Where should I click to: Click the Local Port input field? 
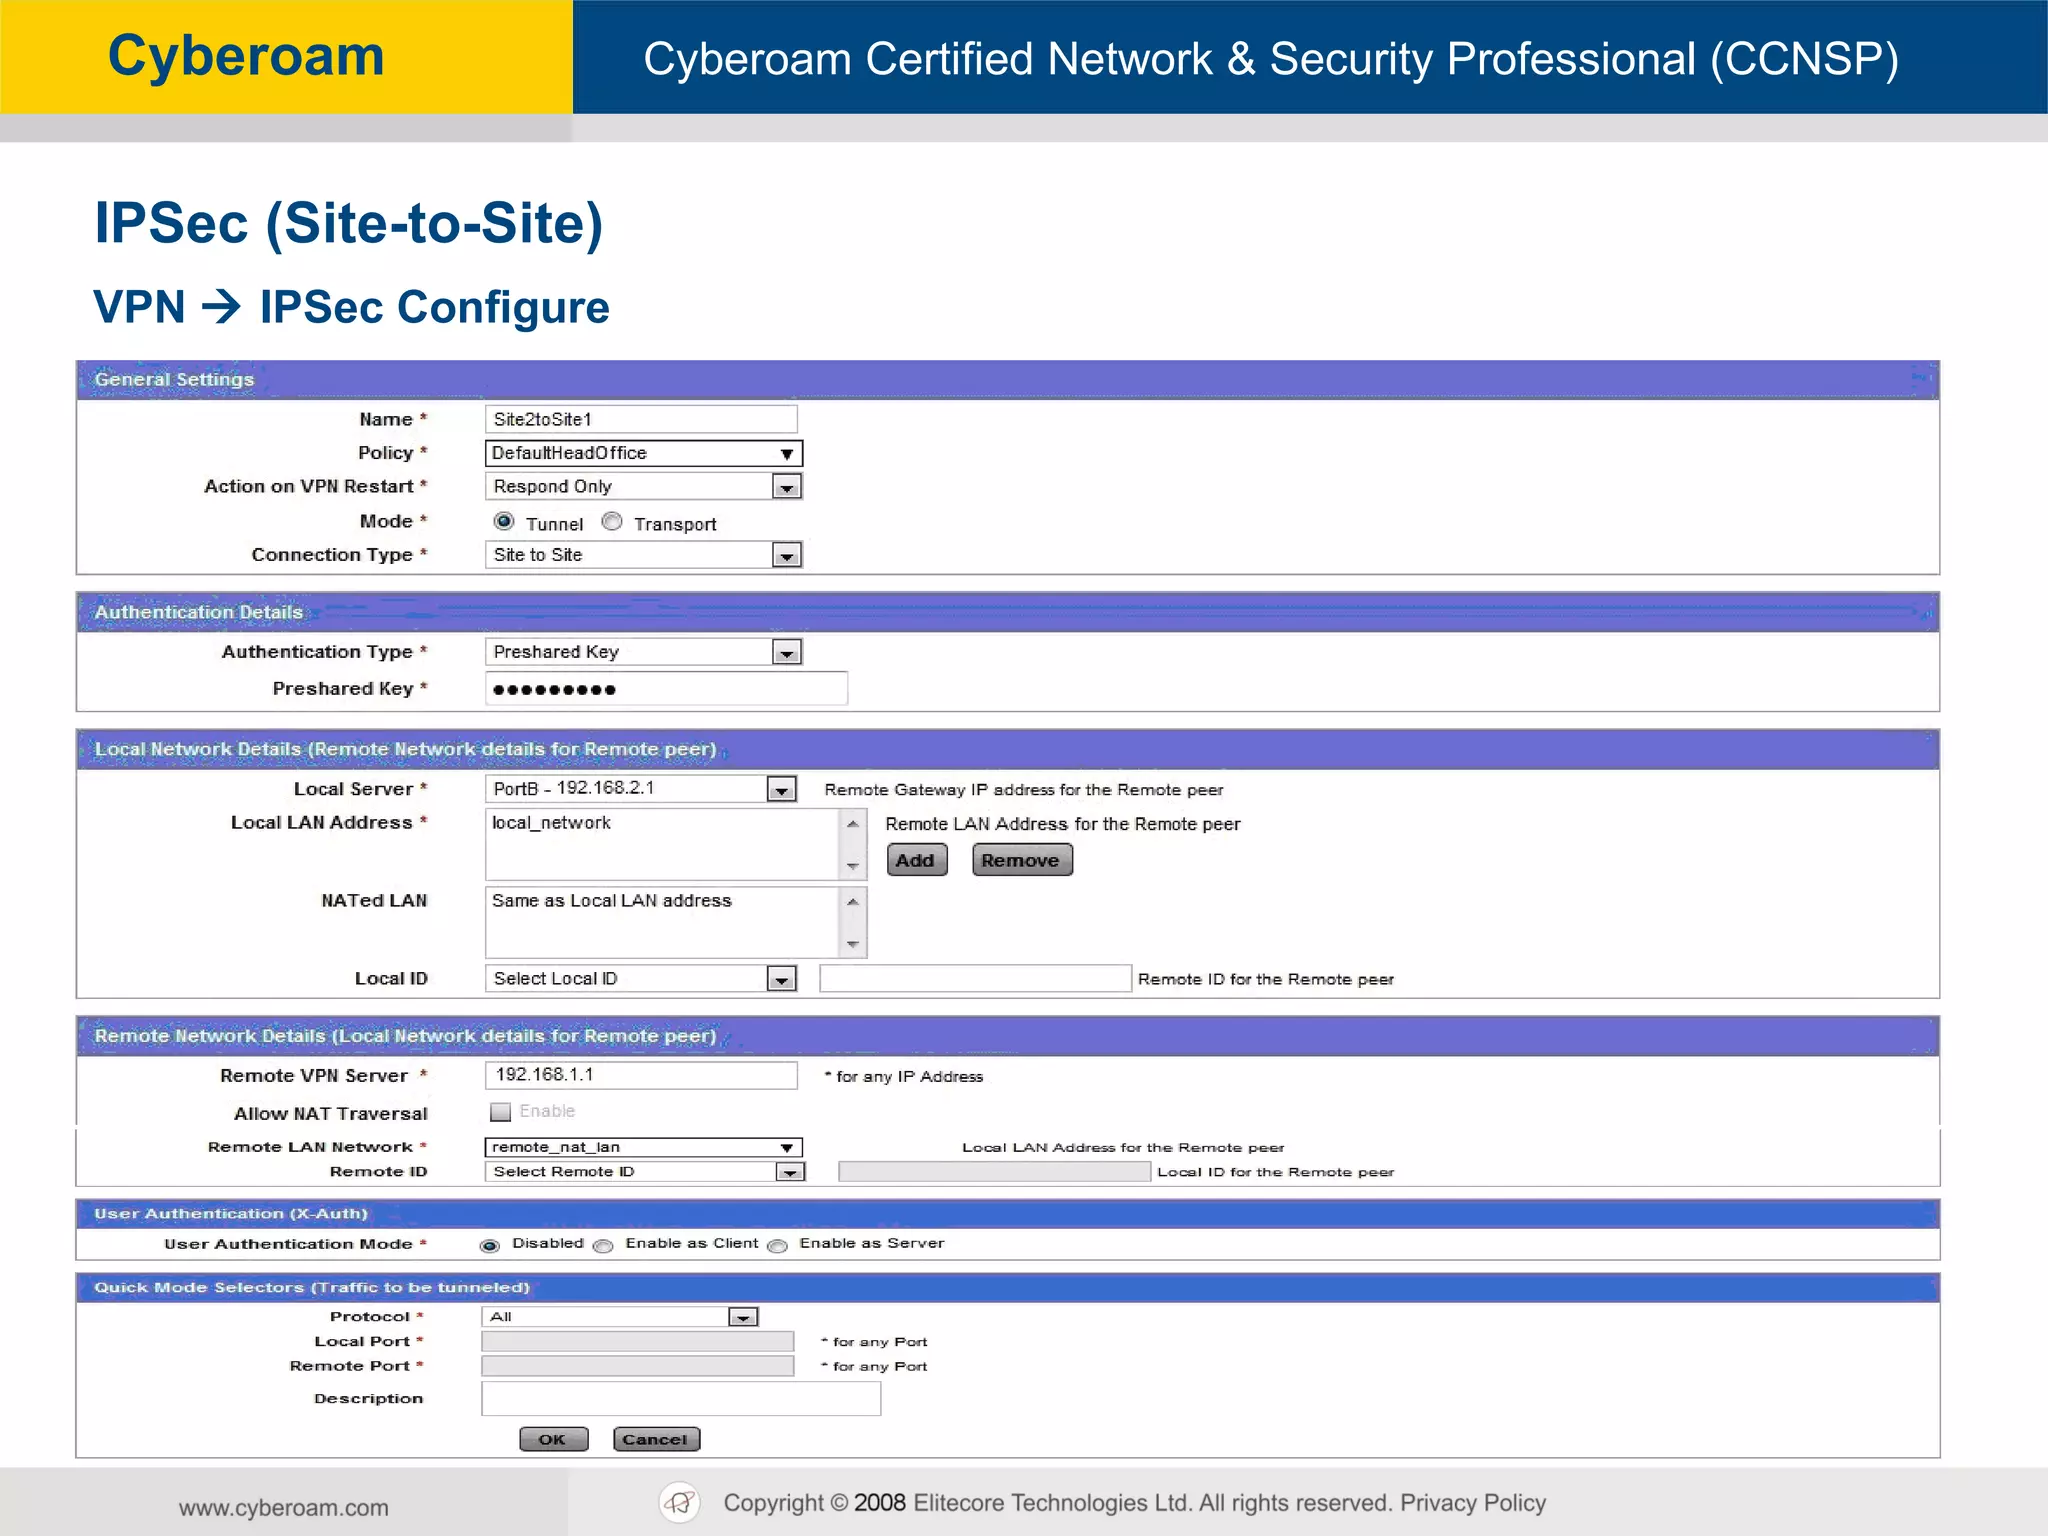[x=638, y=1342]
